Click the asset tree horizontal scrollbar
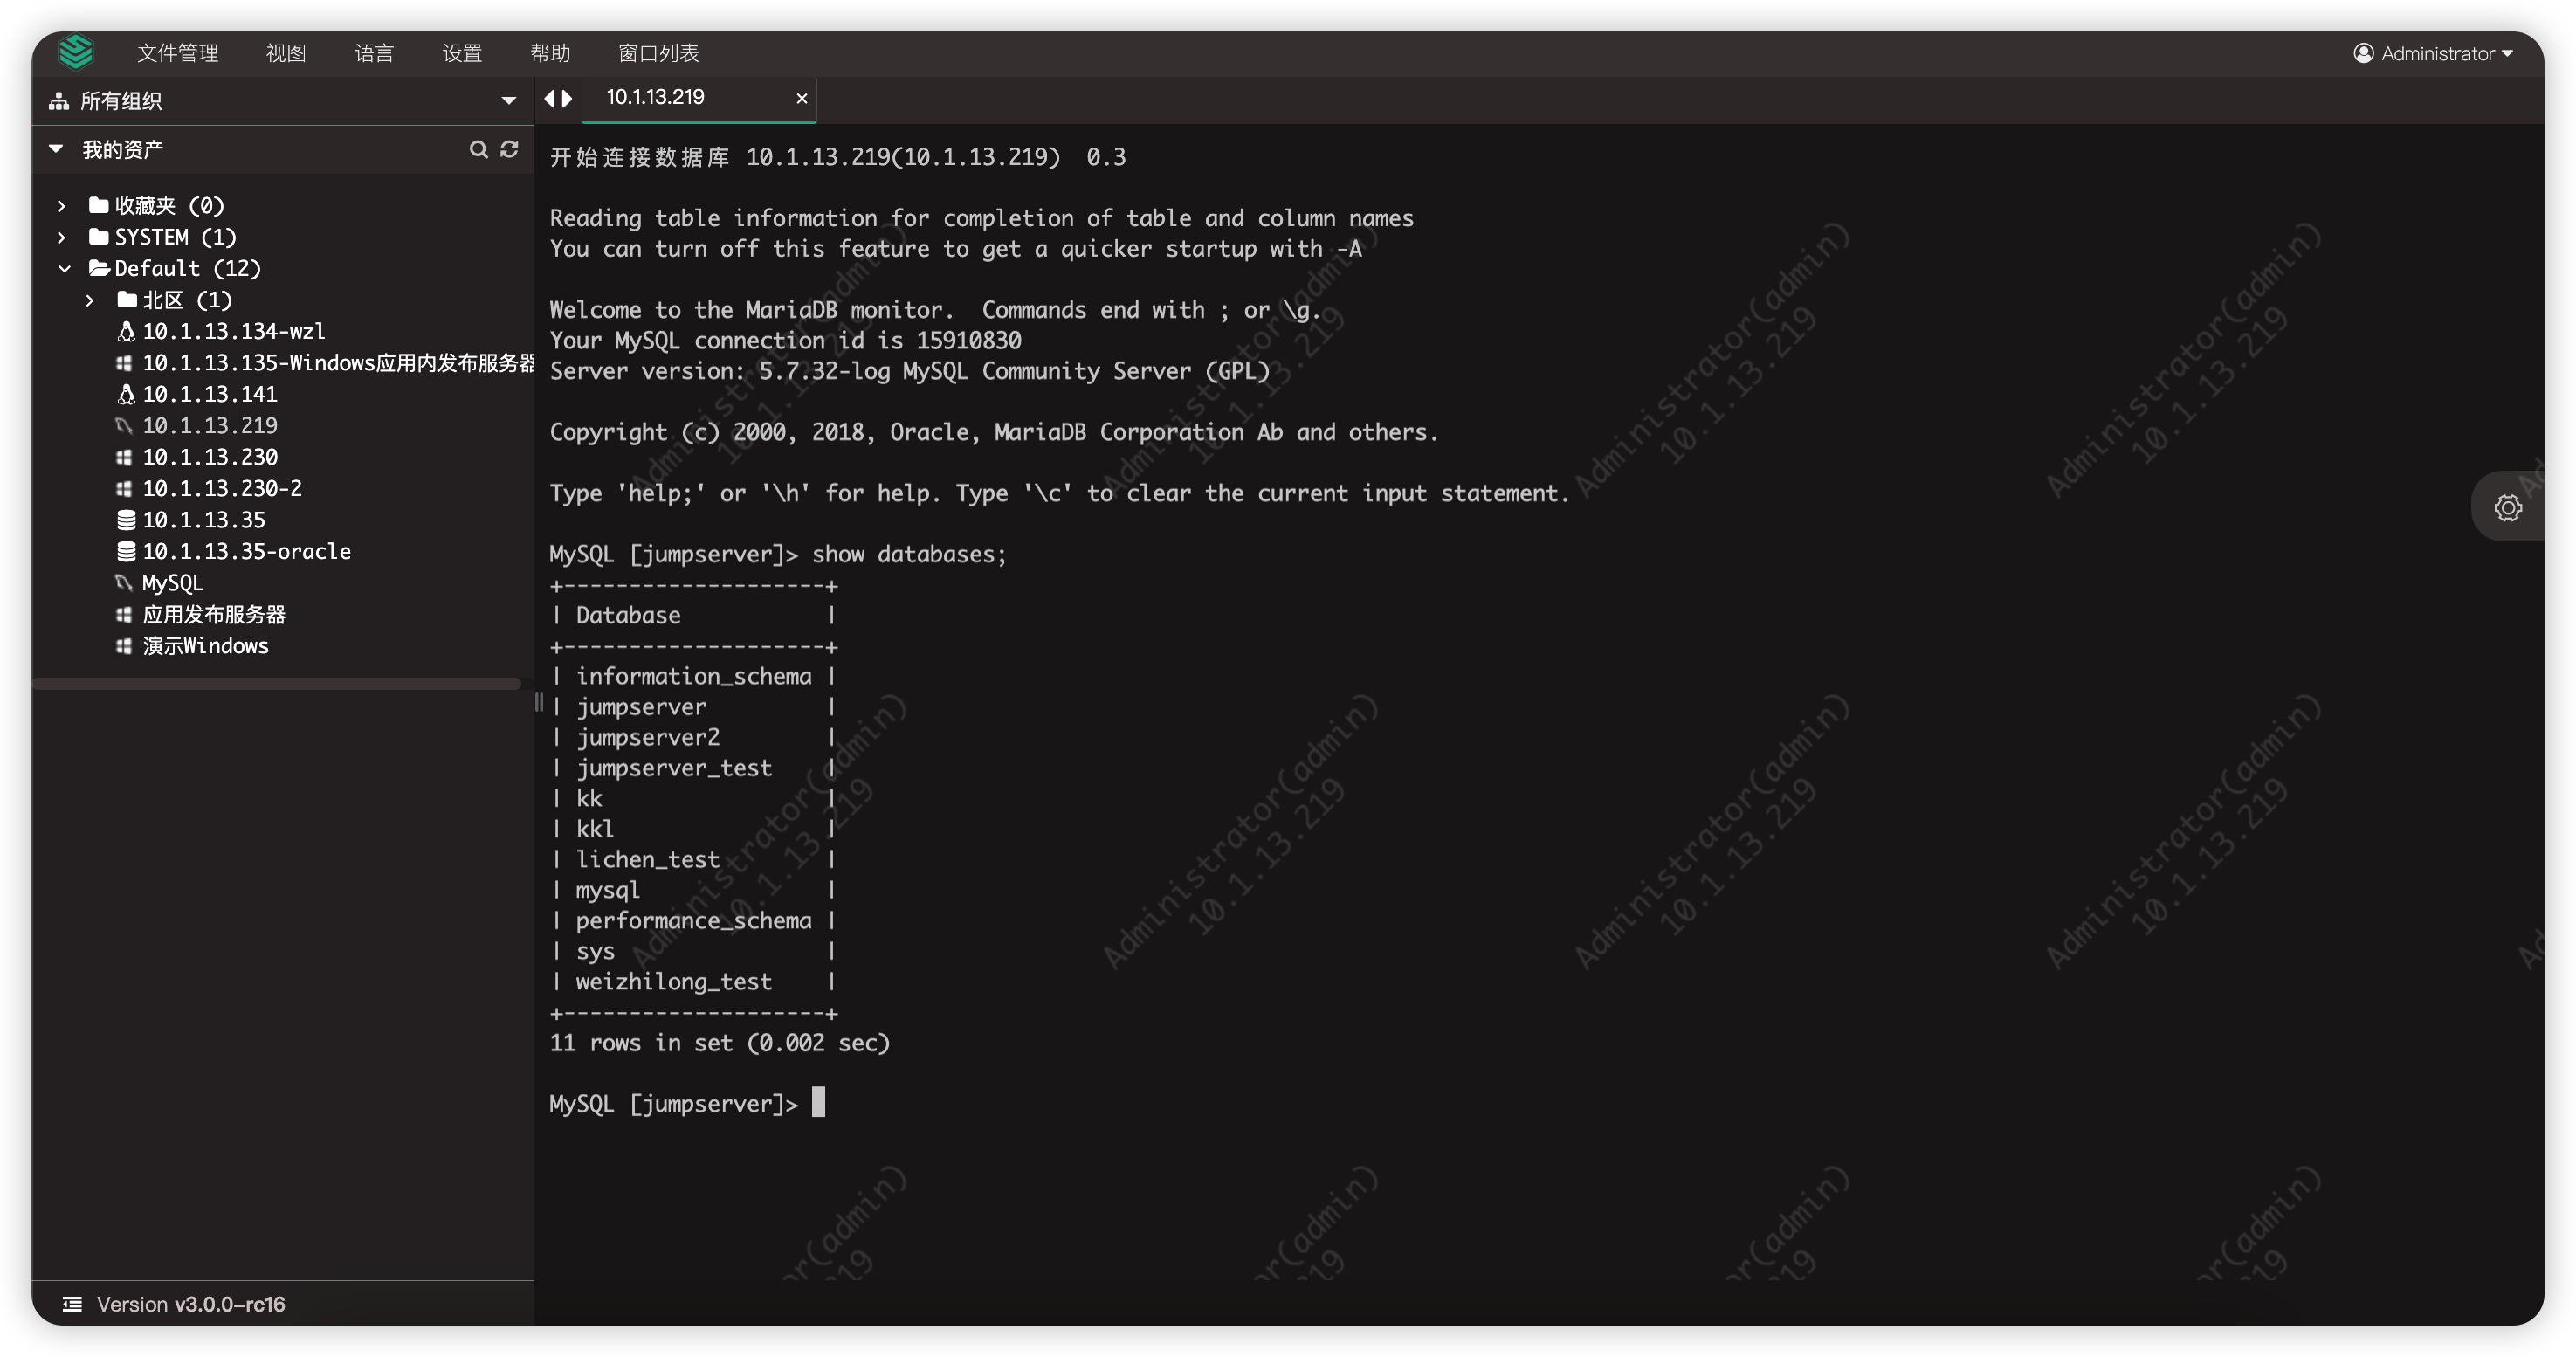The image size is (2576, 1357). tap(277, 684)
